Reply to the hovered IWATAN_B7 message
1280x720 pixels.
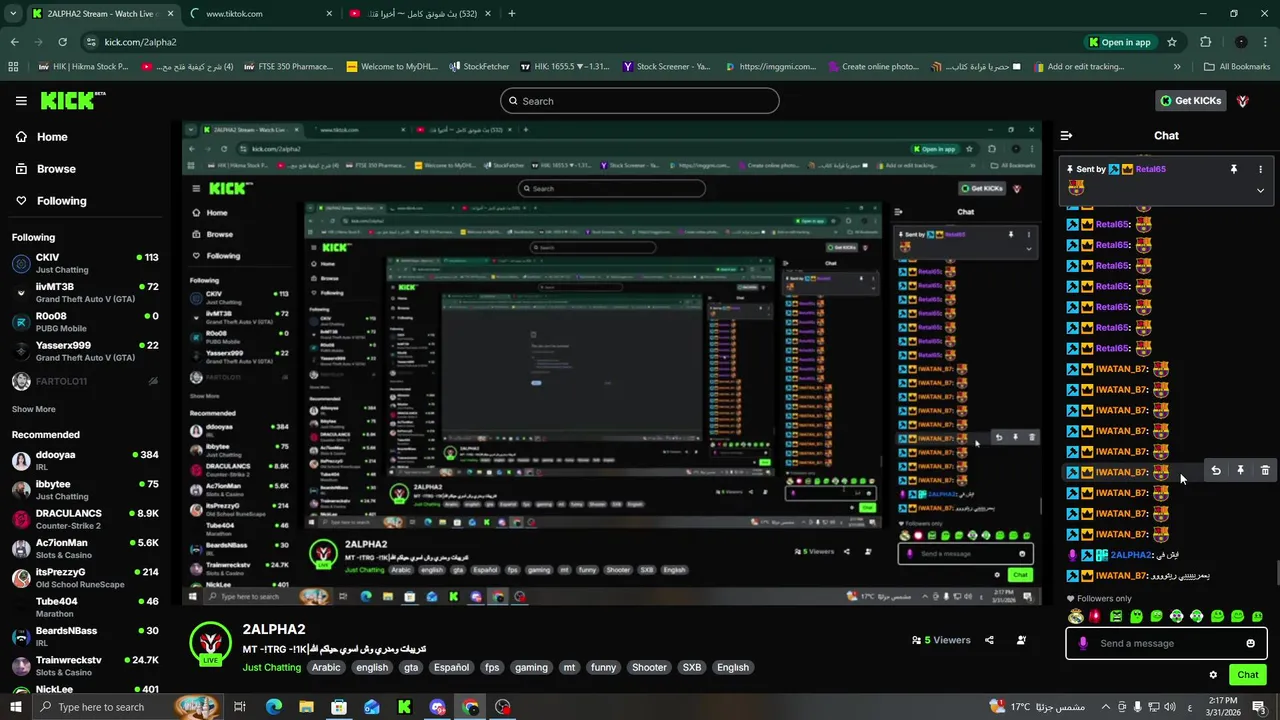coord(1215,470)
